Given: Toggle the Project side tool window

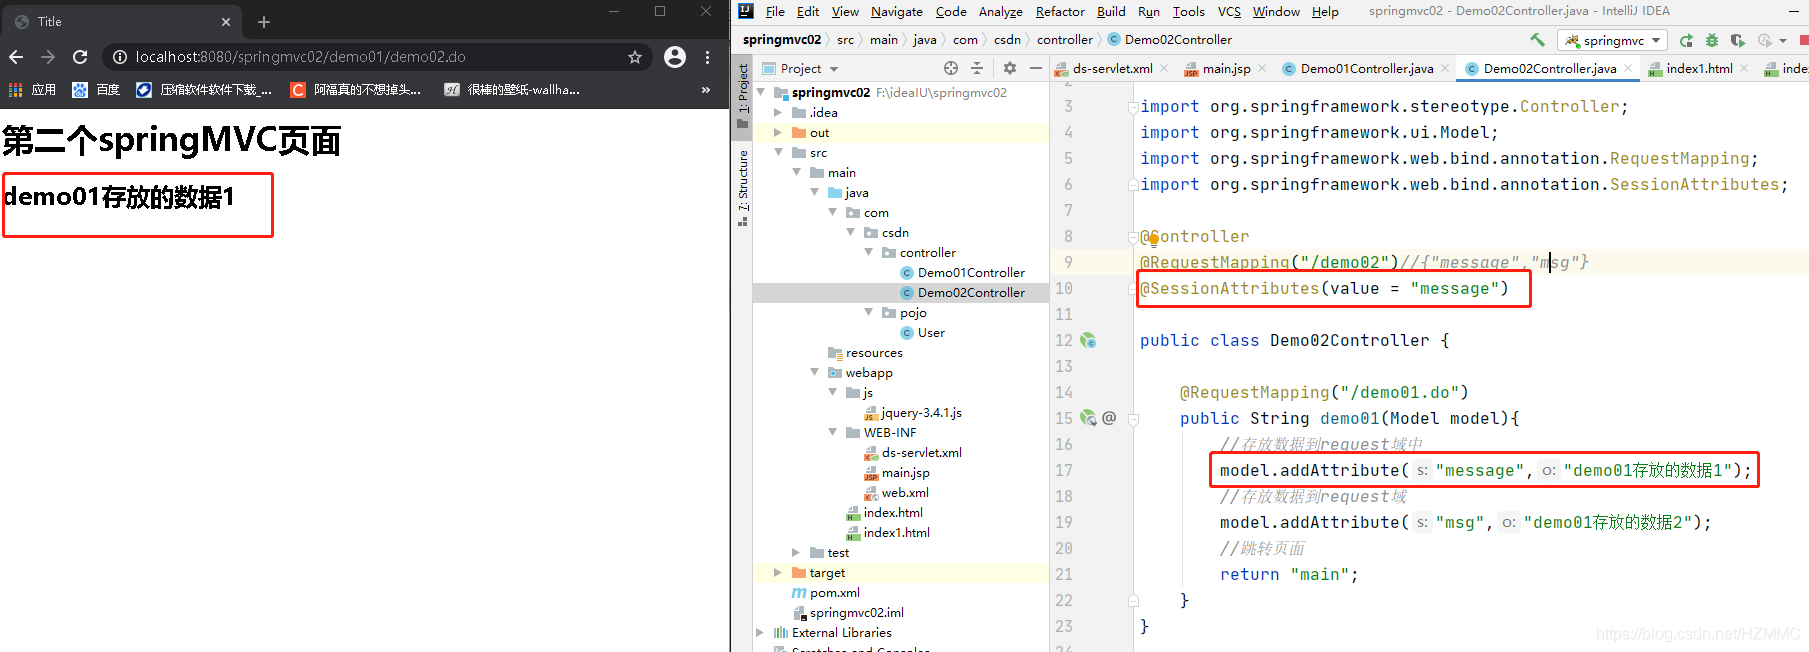Looking at the screenshot, I should click(x=743, y=96).
